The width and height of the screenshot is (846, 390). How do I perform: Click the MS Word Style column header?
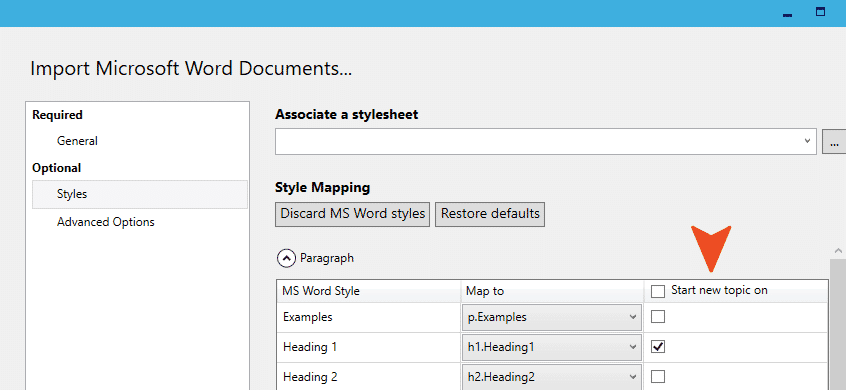[369, 291]
